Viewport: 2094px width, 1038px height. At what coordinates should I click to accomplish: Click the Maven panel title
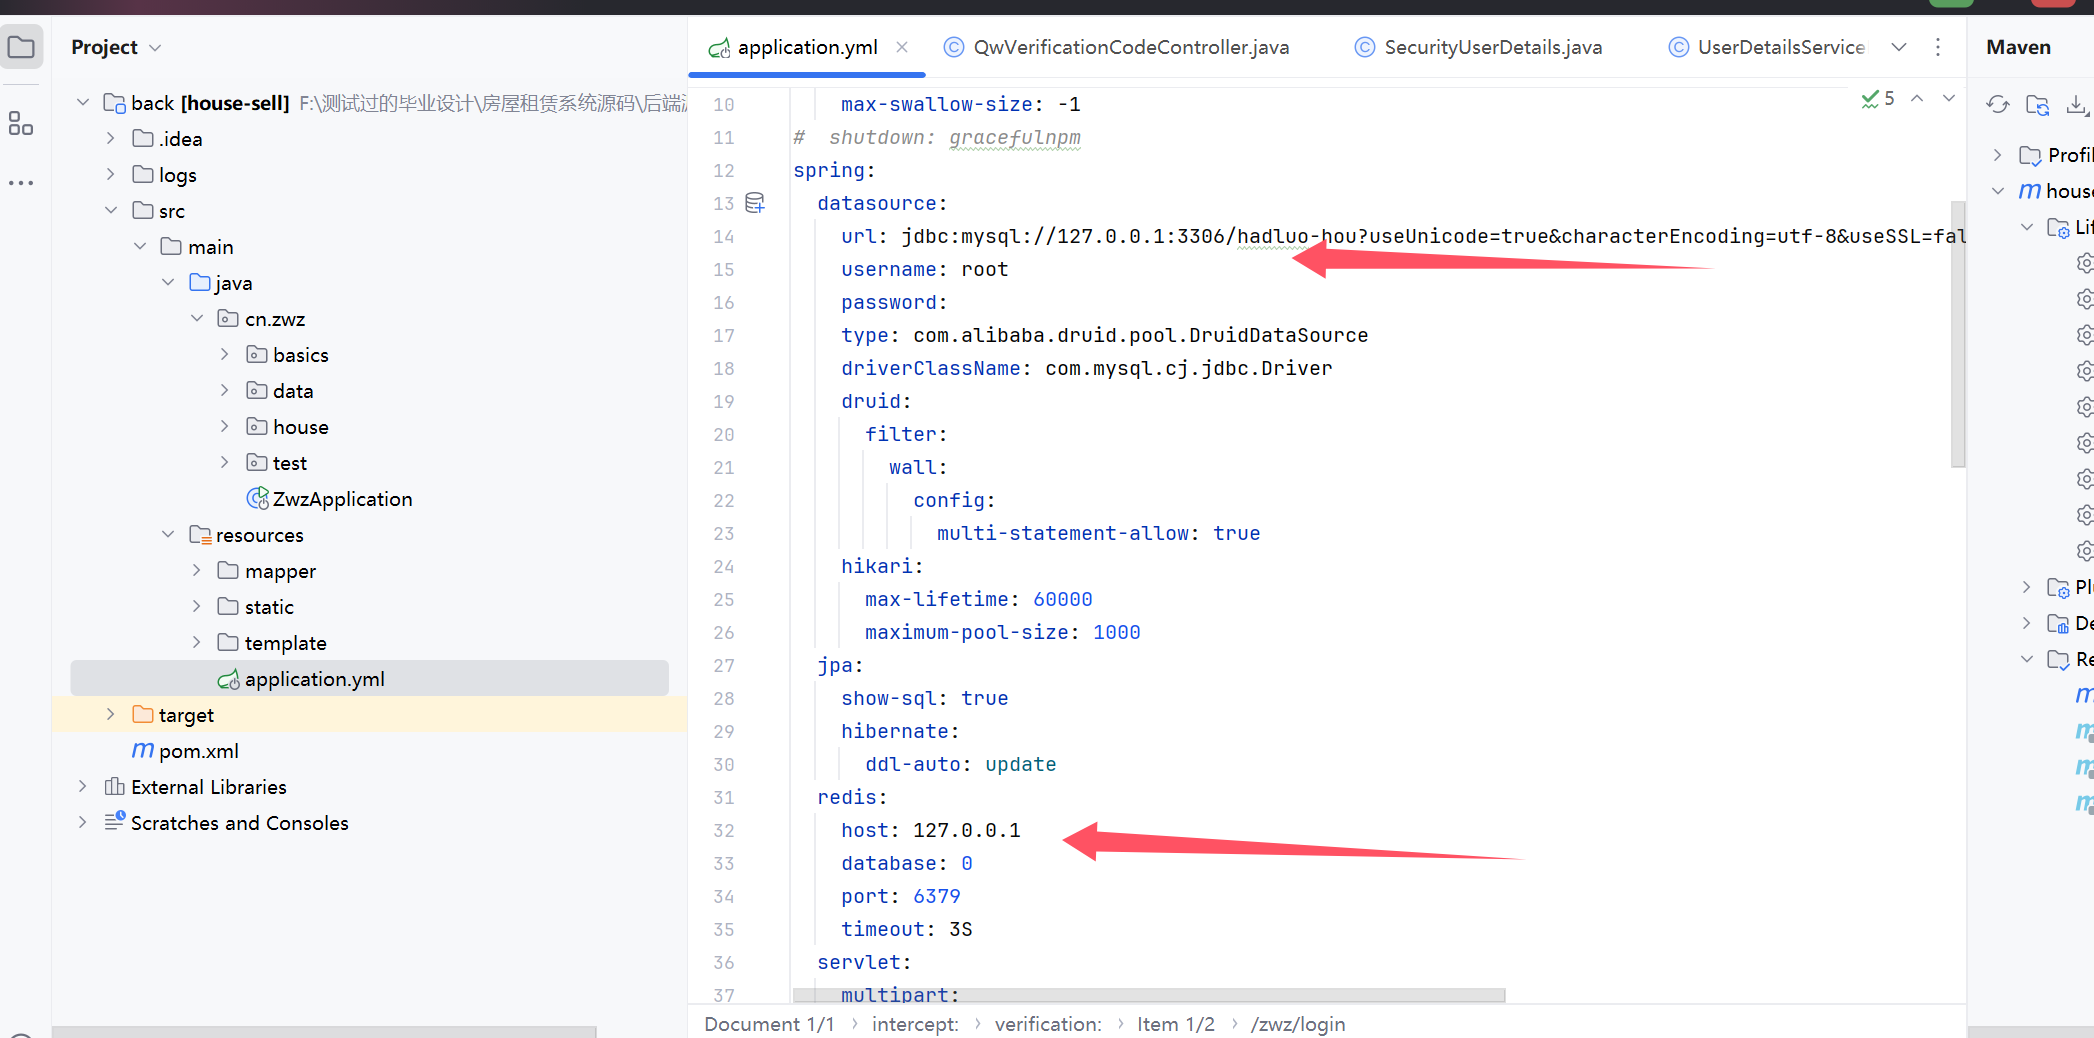pos(2018,47)
